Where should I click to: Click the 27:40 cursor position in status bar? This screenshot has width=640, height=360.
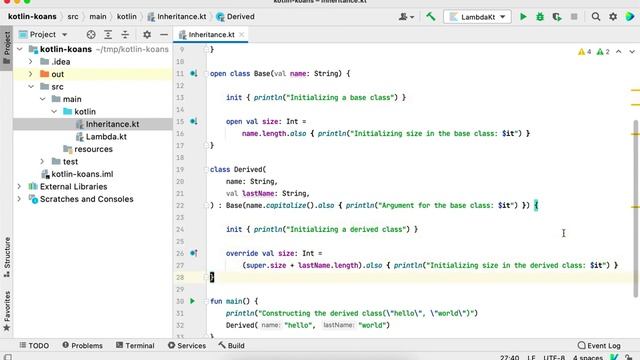[x=509, y=358]
